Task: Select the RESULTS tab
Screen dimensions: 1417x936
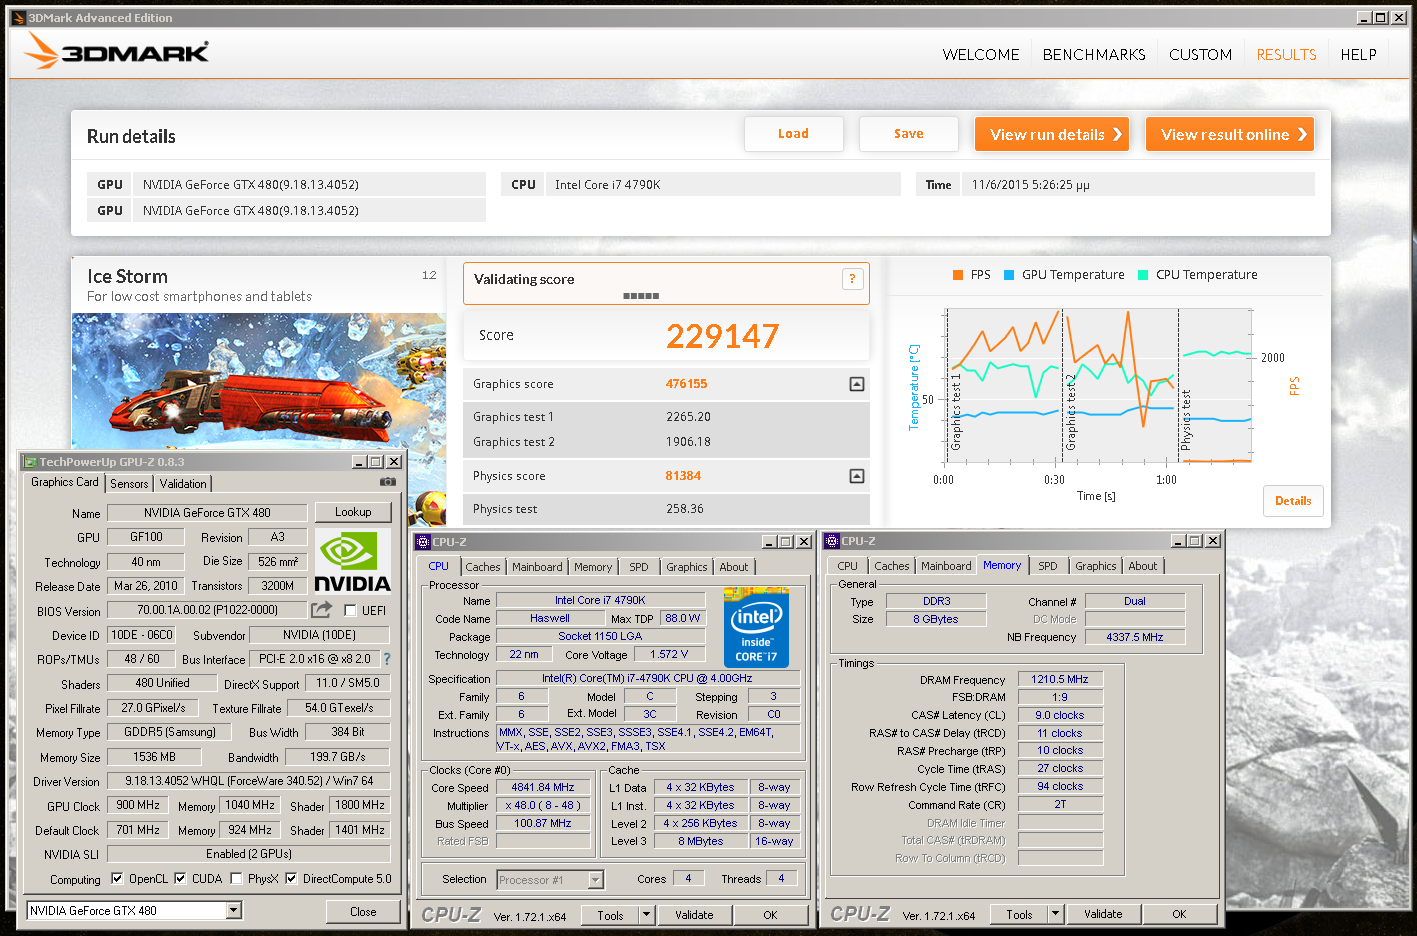Action: [1286, 55]
